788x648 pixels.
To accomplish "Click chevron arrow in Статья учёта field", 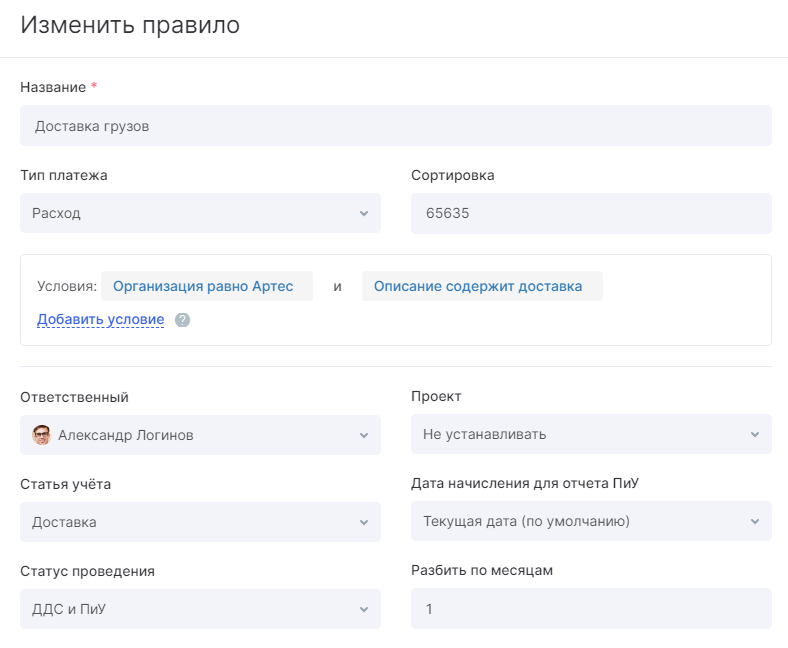I will click(x=364, y=522).
